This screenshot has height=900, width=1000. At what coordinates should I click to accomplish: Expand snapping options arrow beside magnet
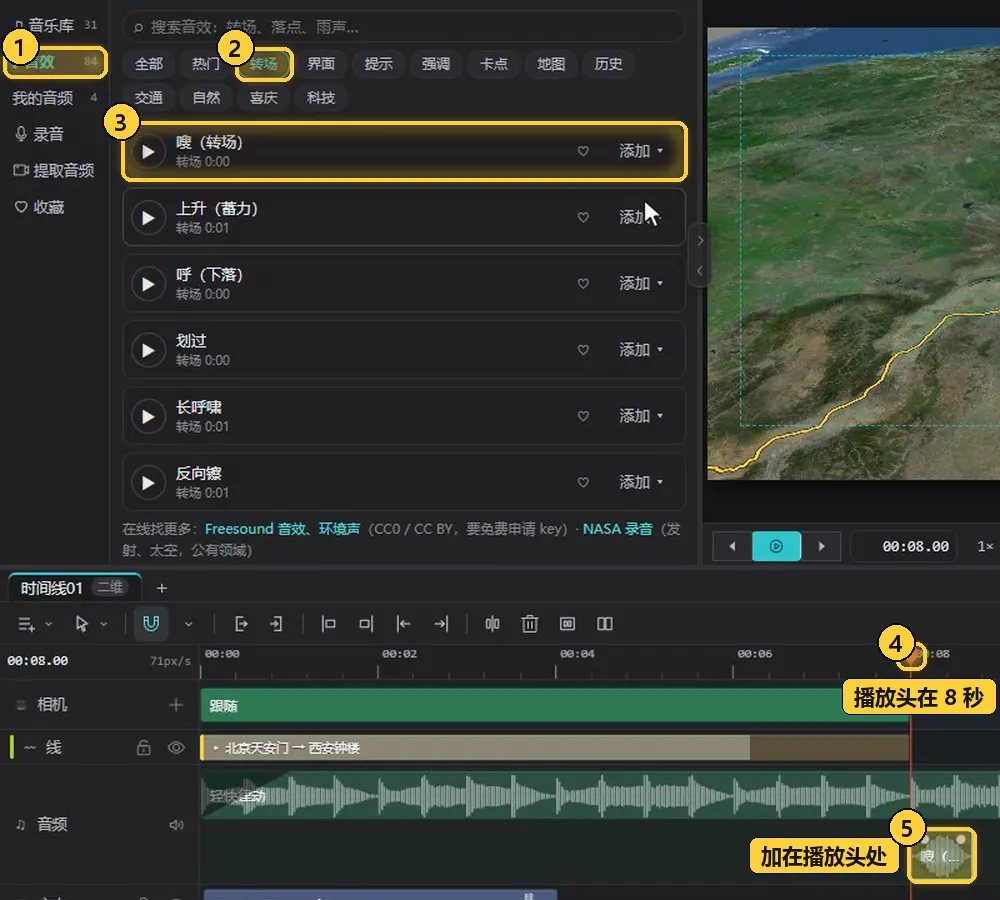click(x=188, y=624)
